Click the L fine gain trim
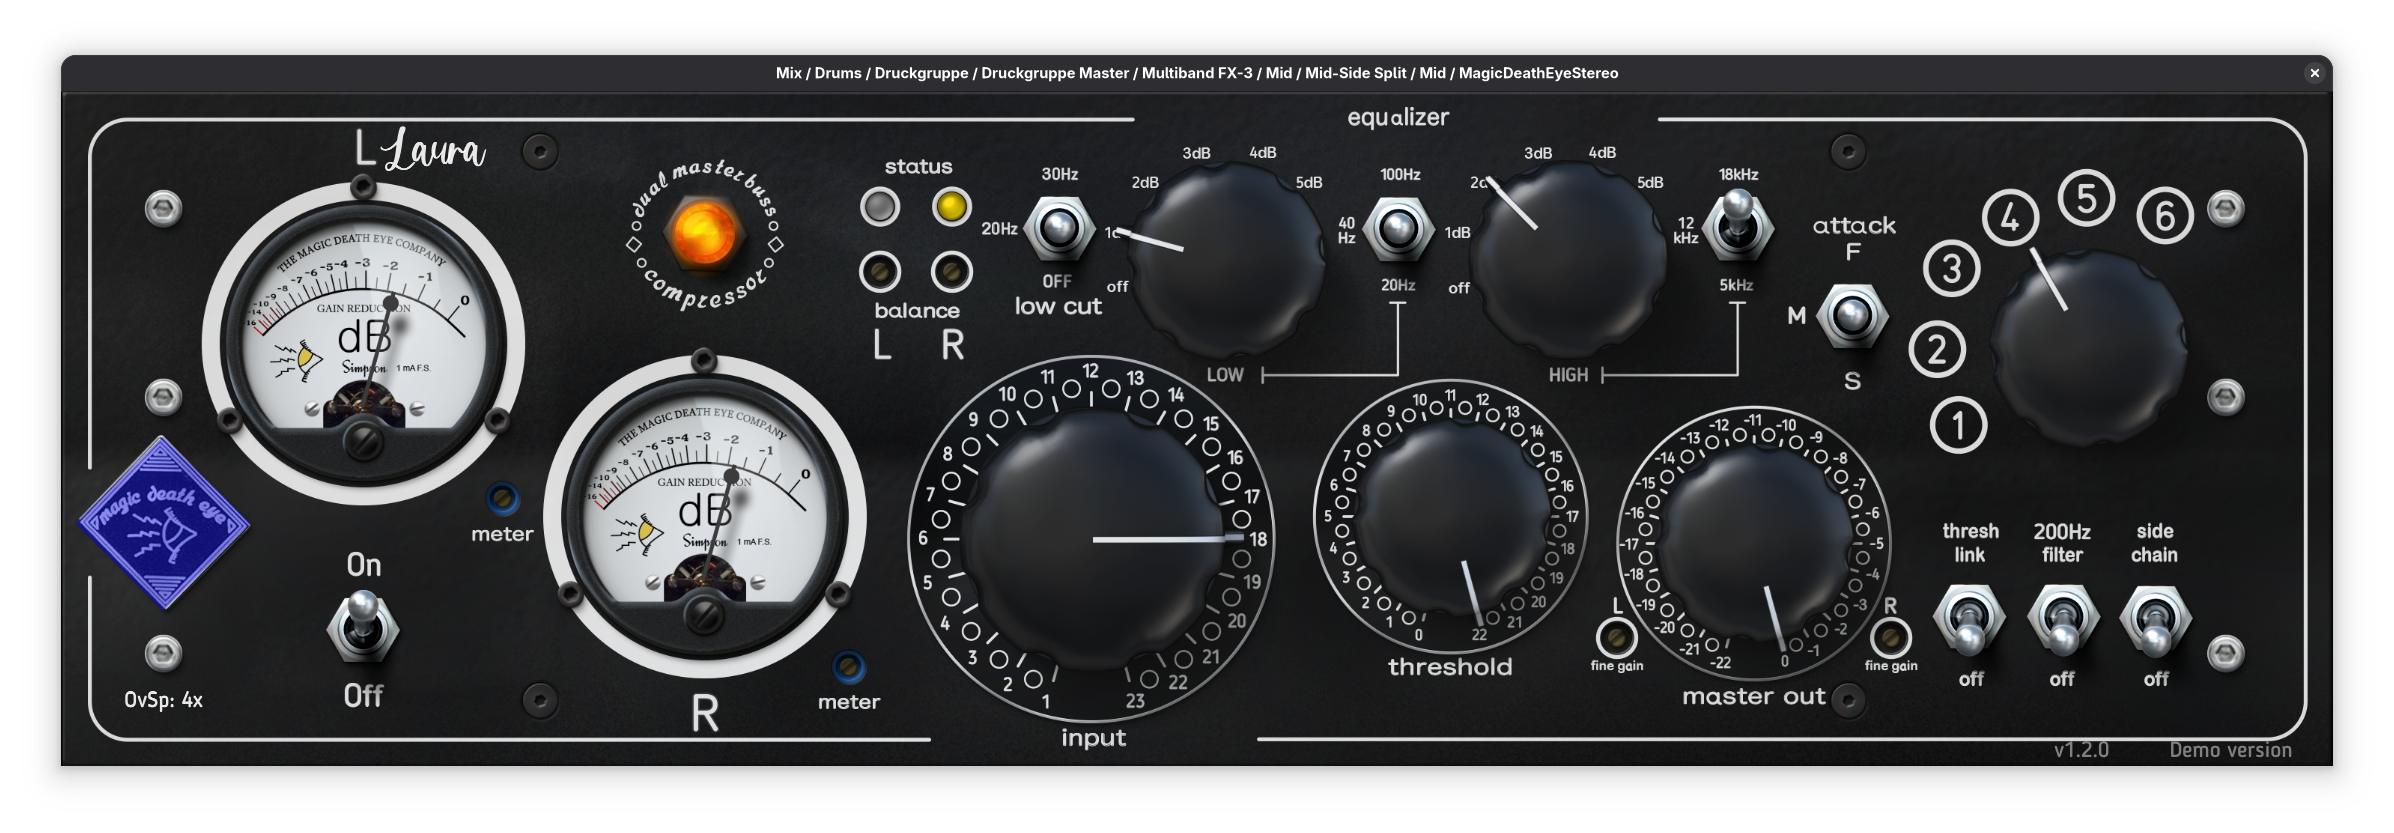 click(x=1617, y=637)
